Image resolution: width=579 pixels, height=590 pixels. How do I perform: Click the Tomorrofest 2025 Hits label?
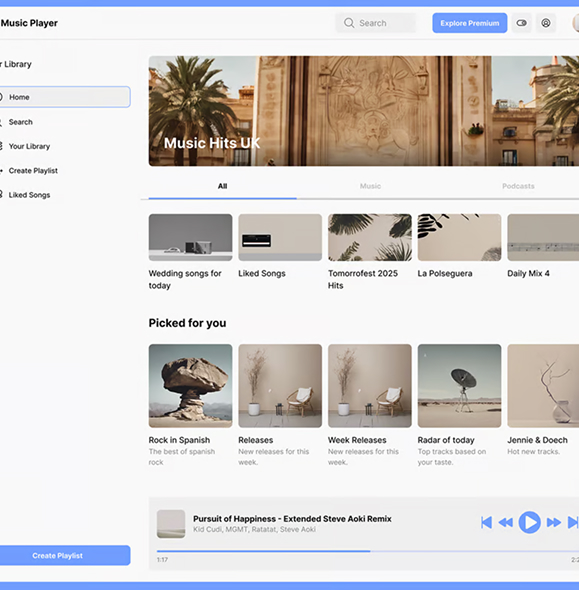point(363,279)
